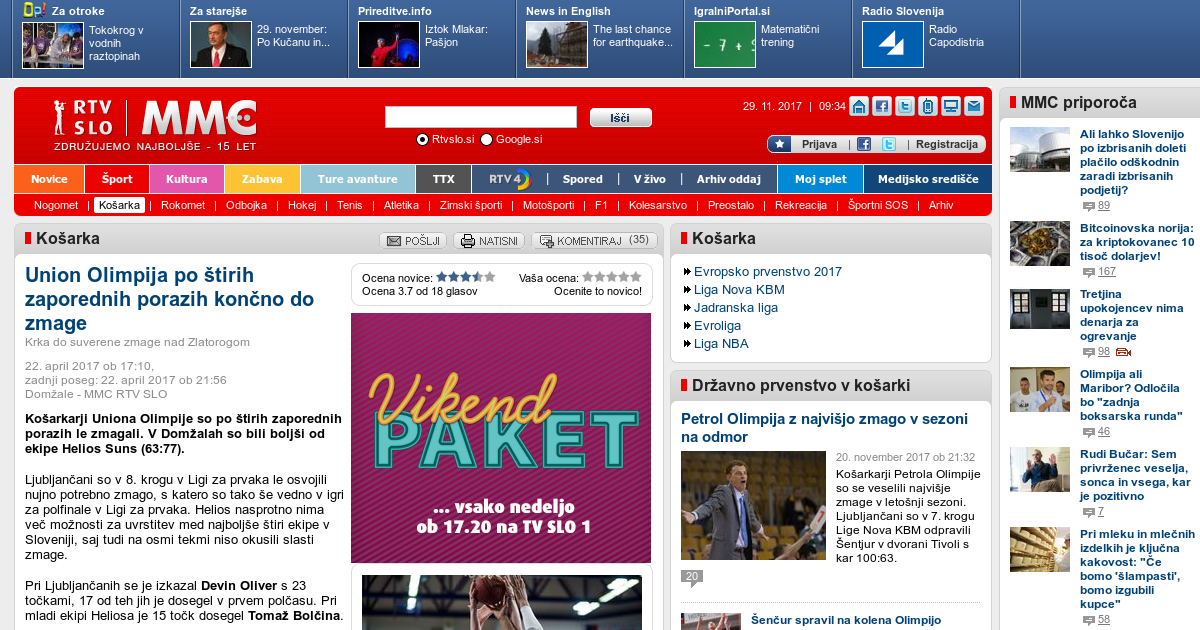
Task: Select the Rtvslo.si search radio button
Action: point(422,140)
